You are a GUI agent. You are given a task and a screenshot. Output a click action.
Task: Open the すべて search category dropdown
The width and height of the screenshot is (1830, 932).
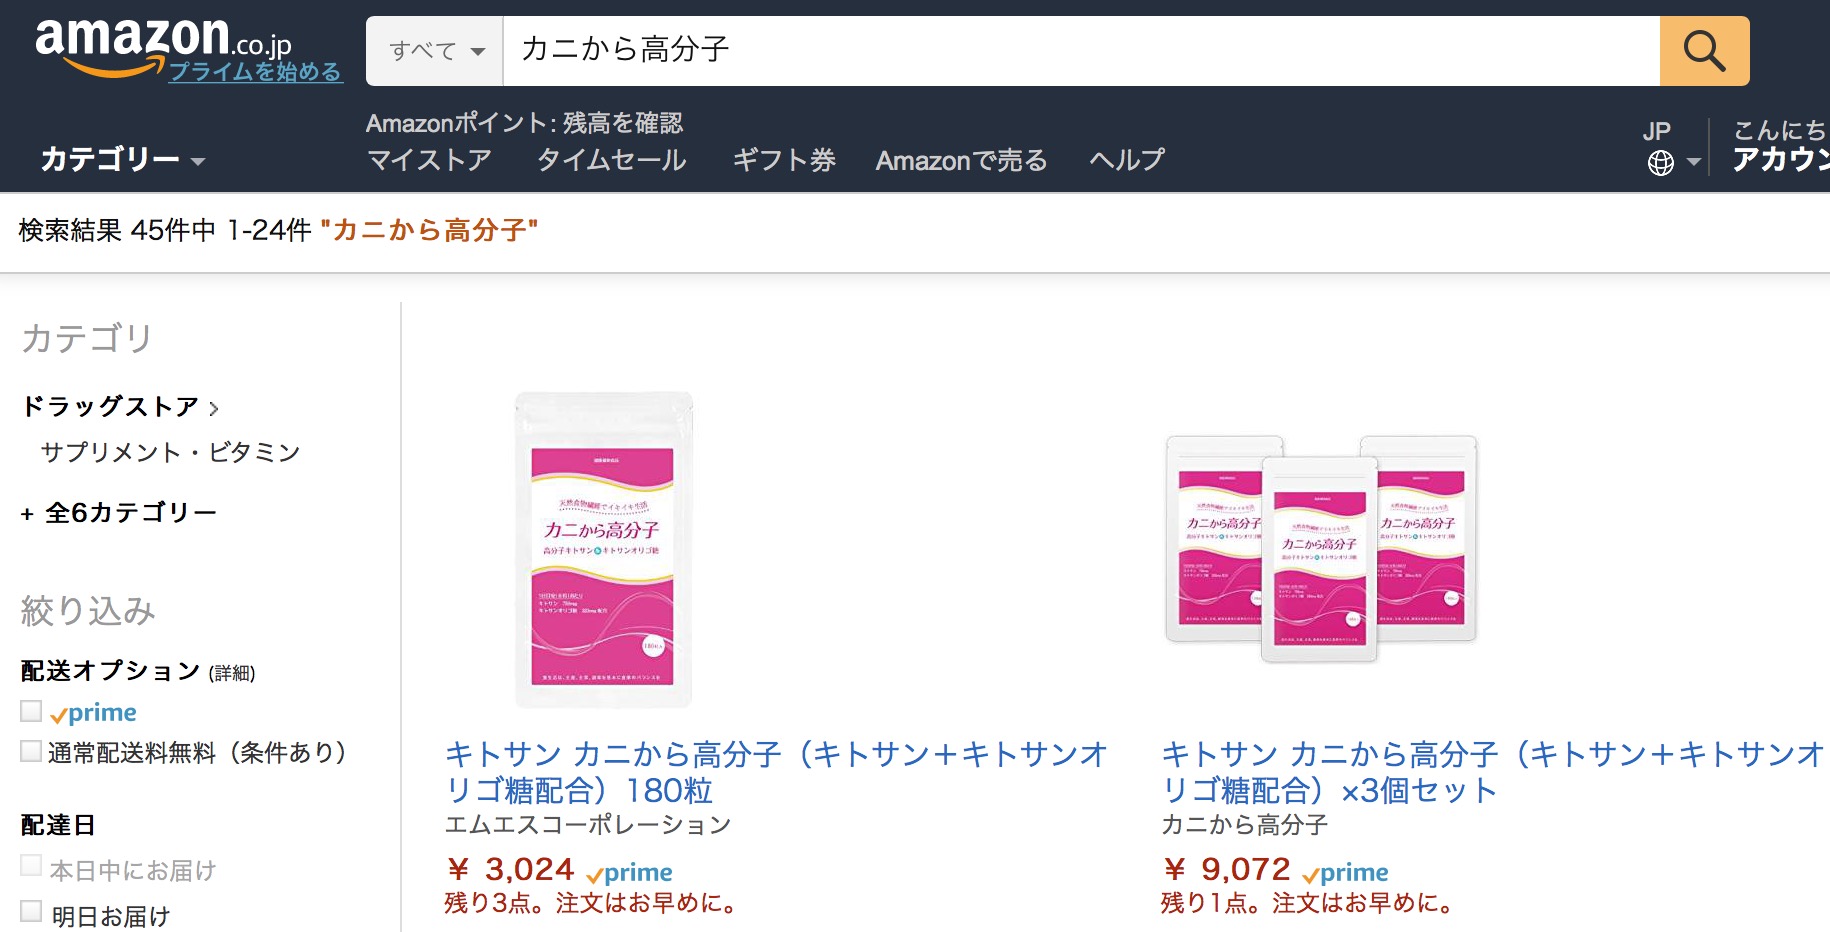click(437, 51)
